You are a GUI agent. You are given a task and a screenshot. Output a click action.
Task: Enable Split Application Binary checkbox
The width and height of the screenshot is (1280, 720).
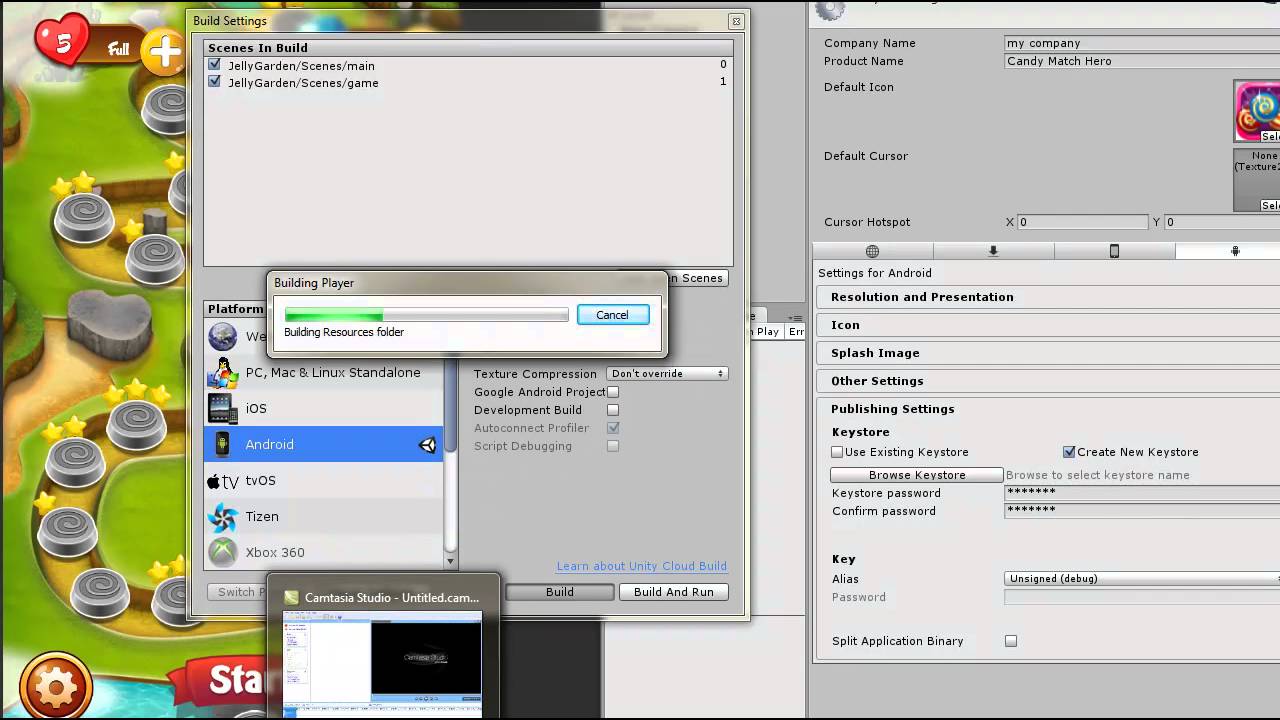[1011, 641]
